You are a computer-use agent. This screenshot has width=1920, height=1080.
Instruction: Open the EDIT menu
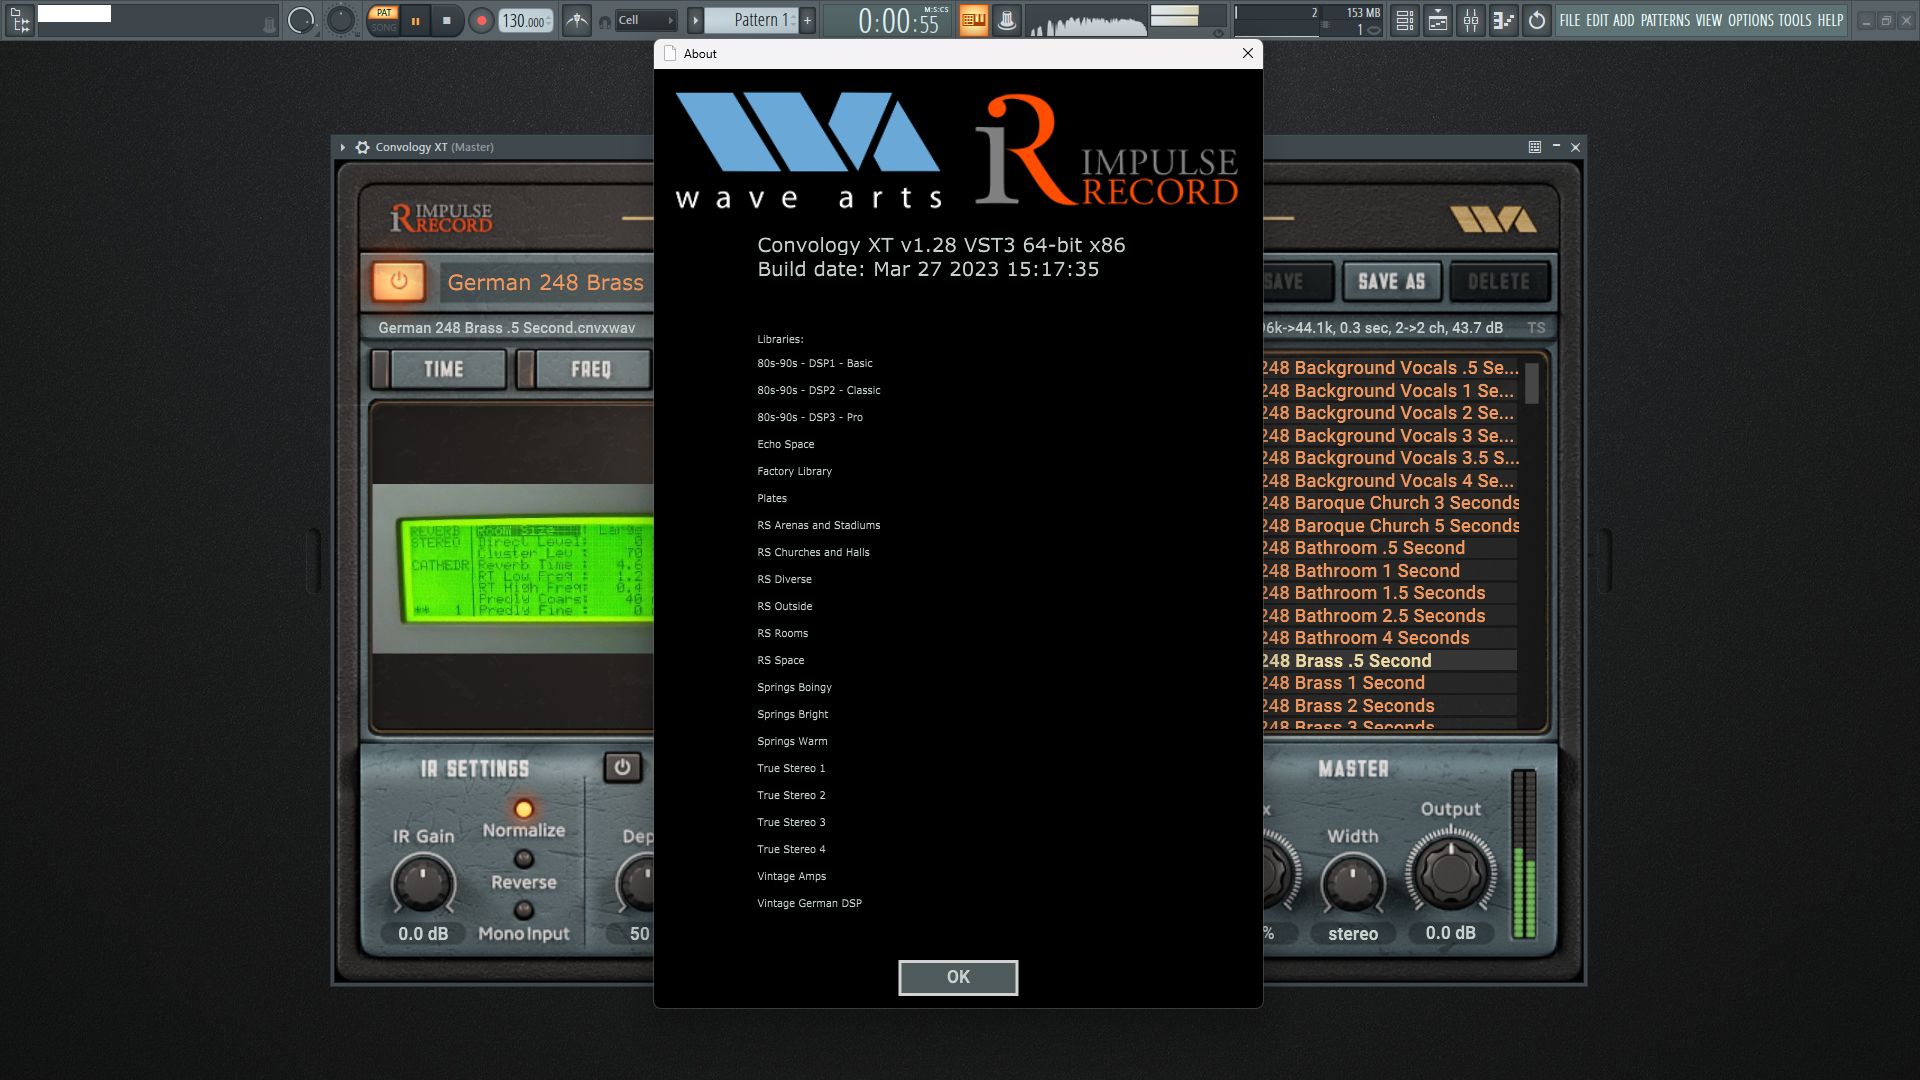(1597, 20)
